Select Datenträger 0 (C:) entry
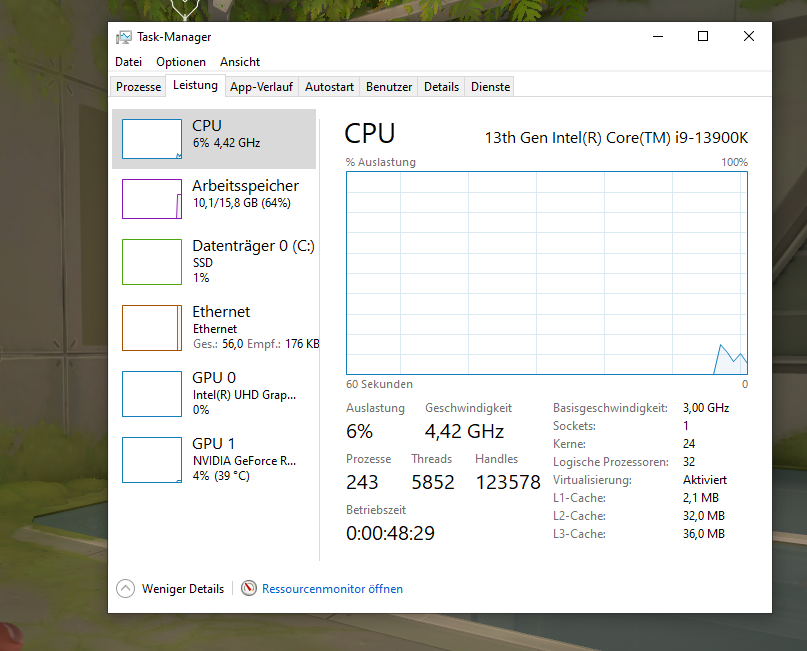Image resolution: width=807 pixels, height=651 pixels. [214, 261]
